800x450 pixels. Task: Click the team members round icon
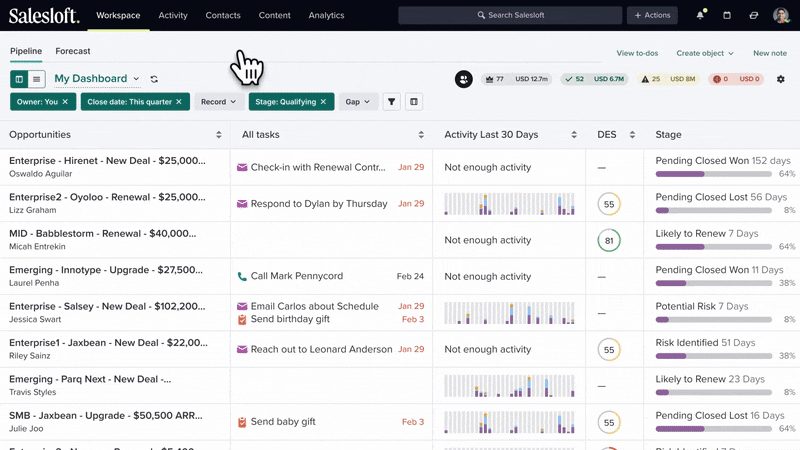[x=464, y=79]
